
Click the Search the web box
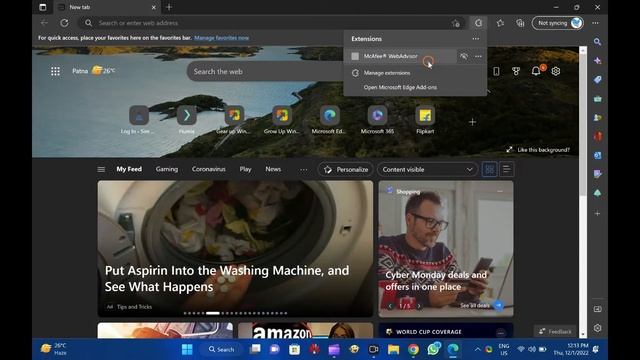pos(265,71)
